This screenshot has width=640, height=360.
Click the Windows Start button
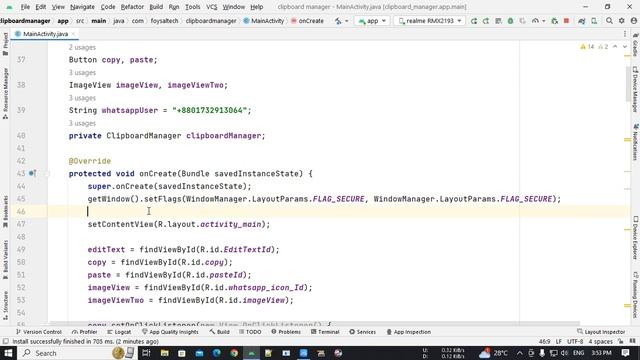point(8,353)
